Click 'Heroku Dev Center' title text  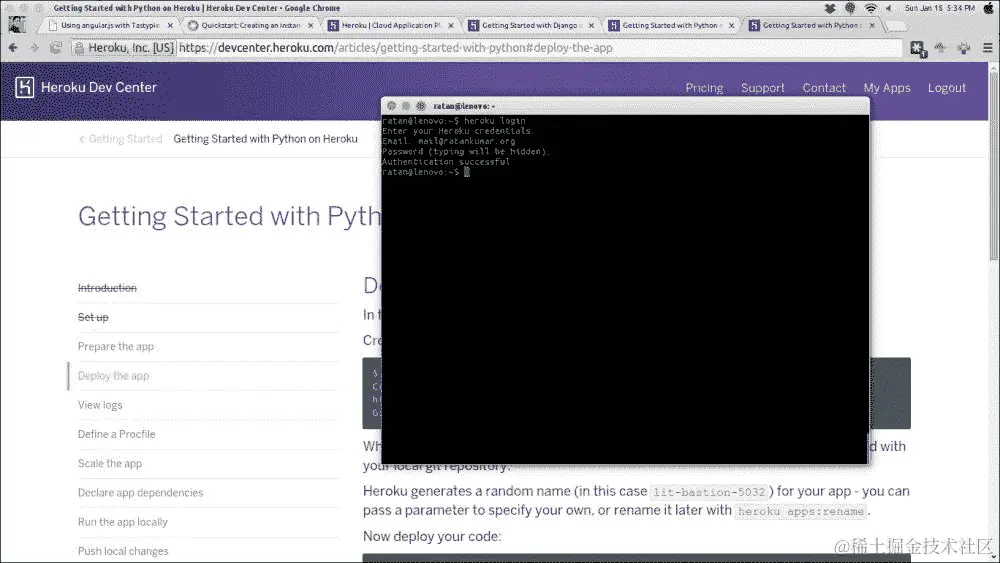tap(99, 87)
